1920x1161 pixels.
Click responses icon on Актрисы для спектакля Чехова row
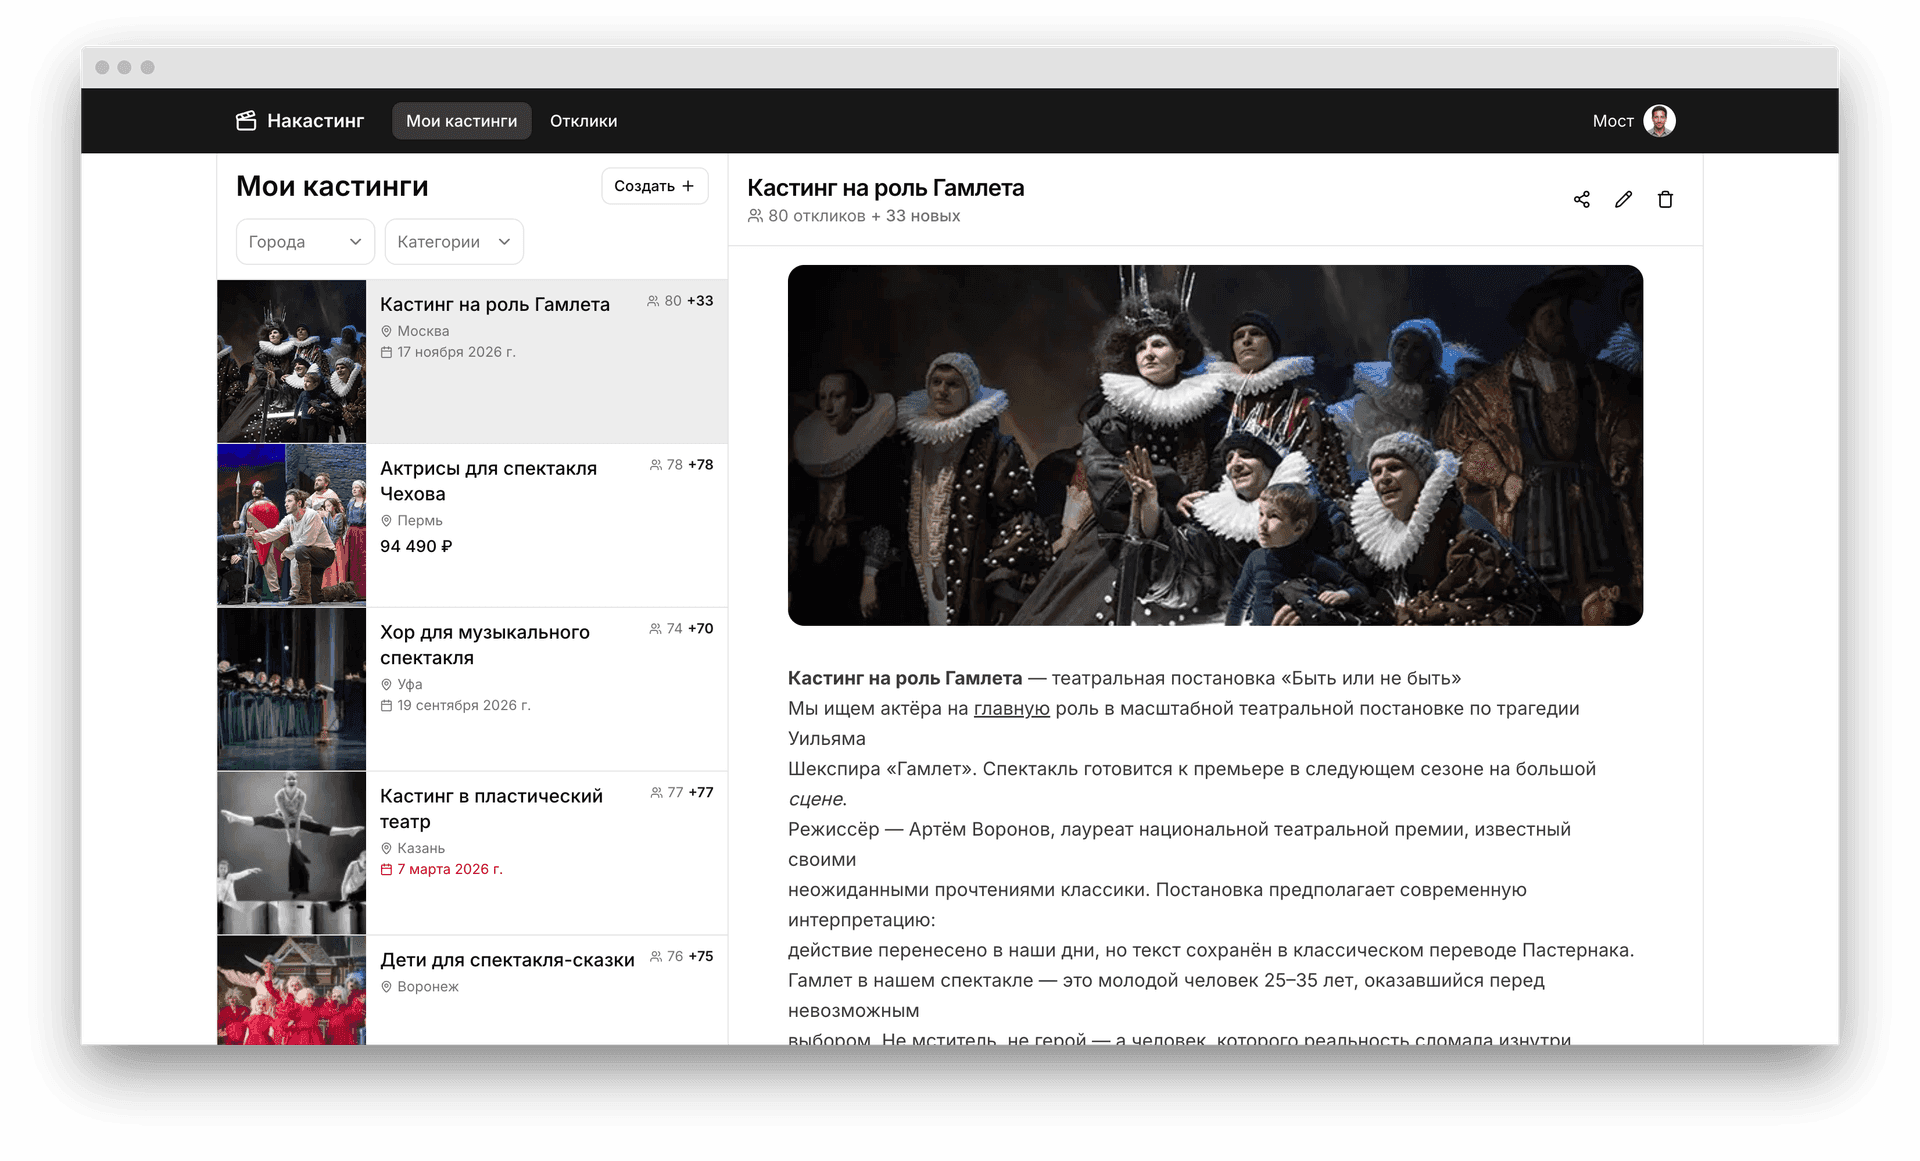point(655,465)
